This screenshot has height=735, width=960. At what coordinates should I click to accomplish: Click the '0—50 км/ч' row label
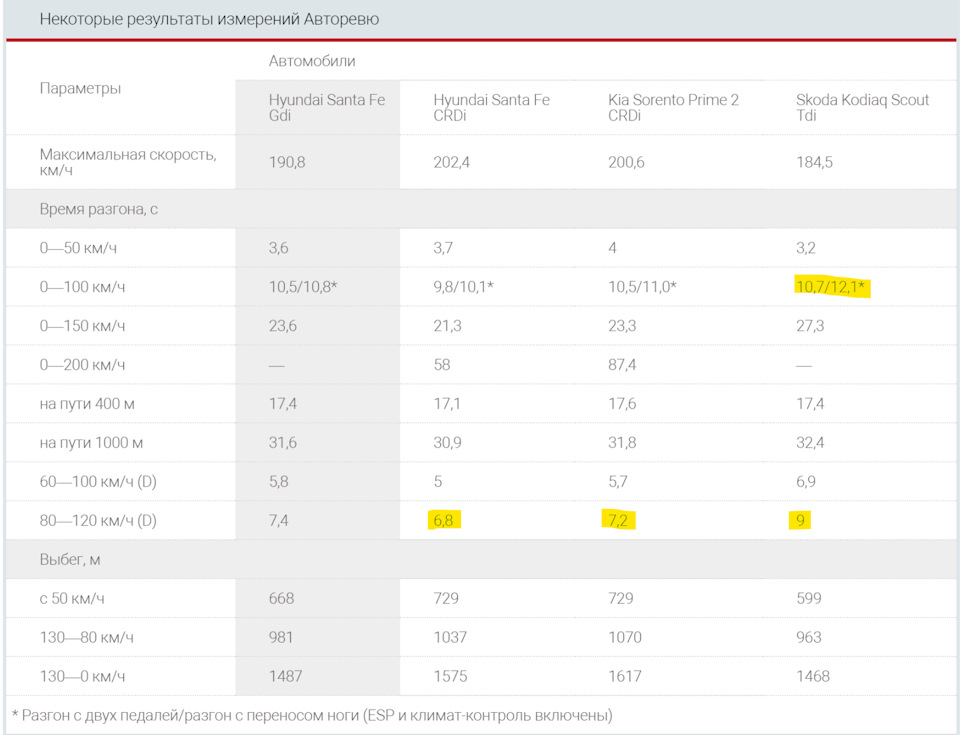[x=78, y=248]
